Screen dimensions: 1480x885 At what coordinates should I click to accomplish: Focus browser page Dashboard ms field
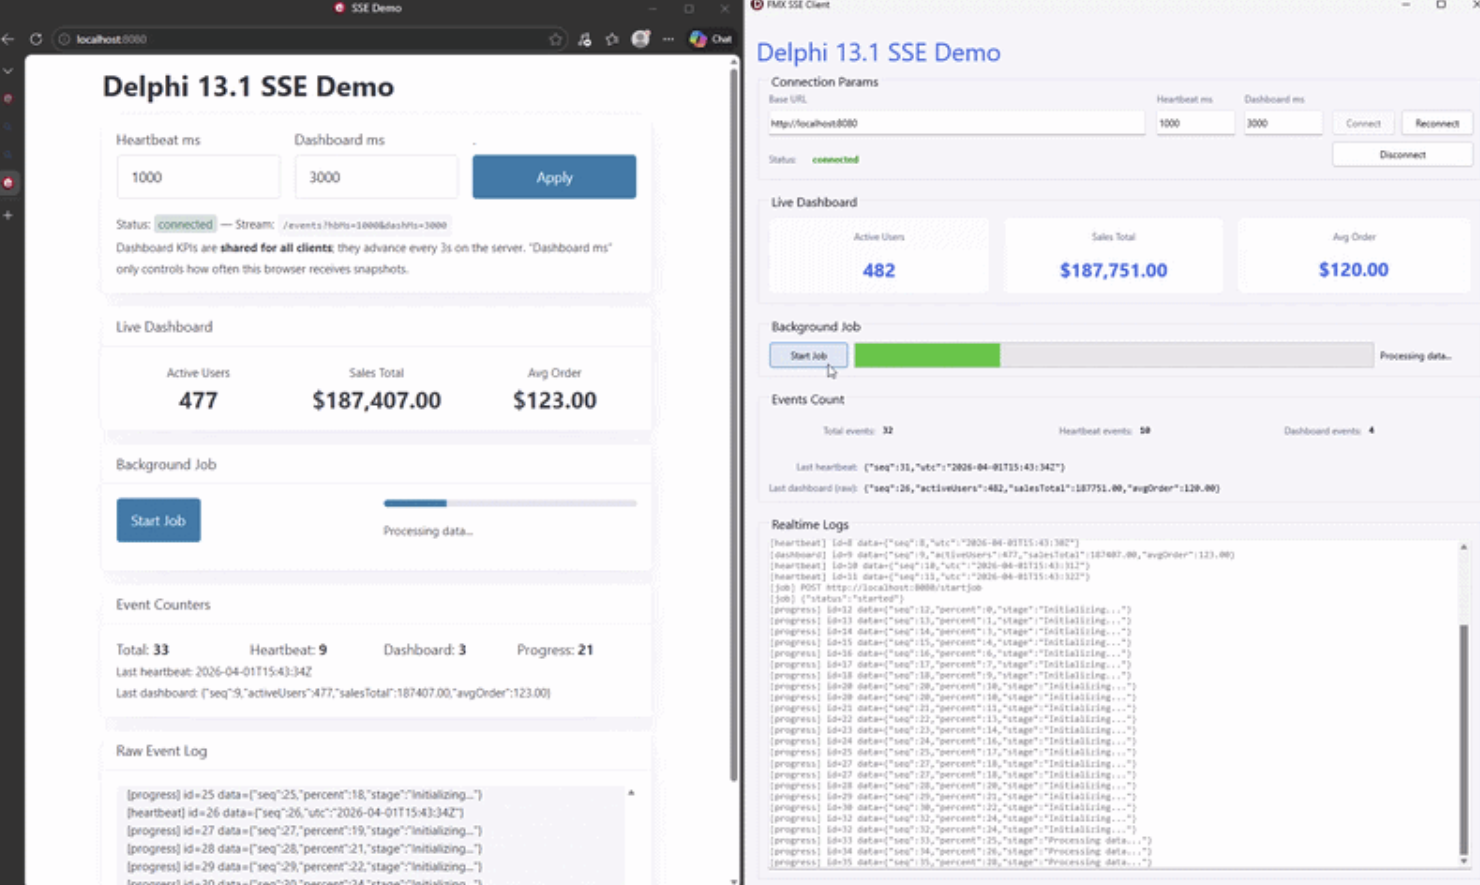click(376, 177)
